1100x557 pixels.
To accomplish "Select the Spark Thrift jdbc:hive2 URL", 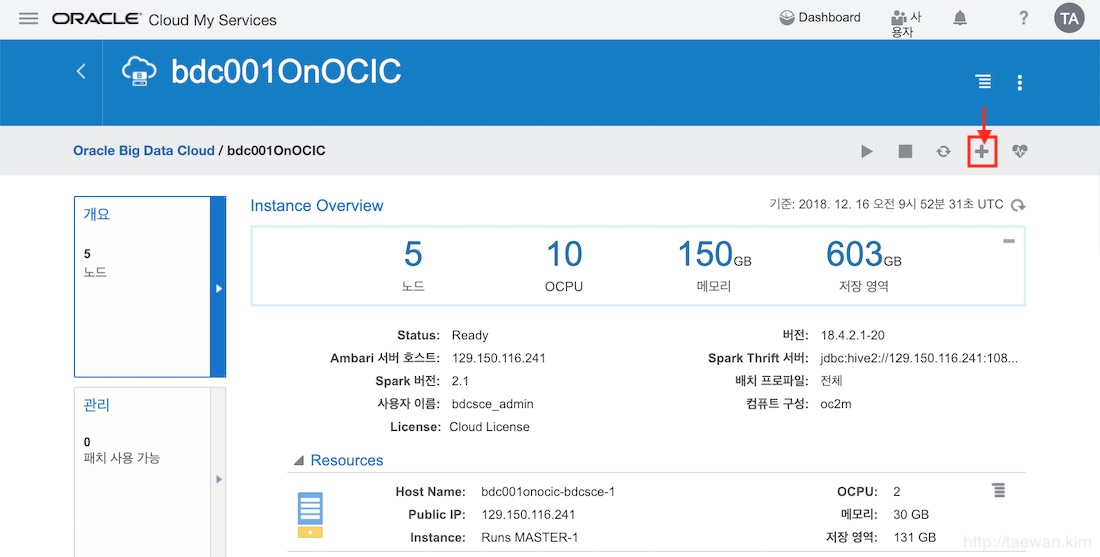I will pos(919,358).
